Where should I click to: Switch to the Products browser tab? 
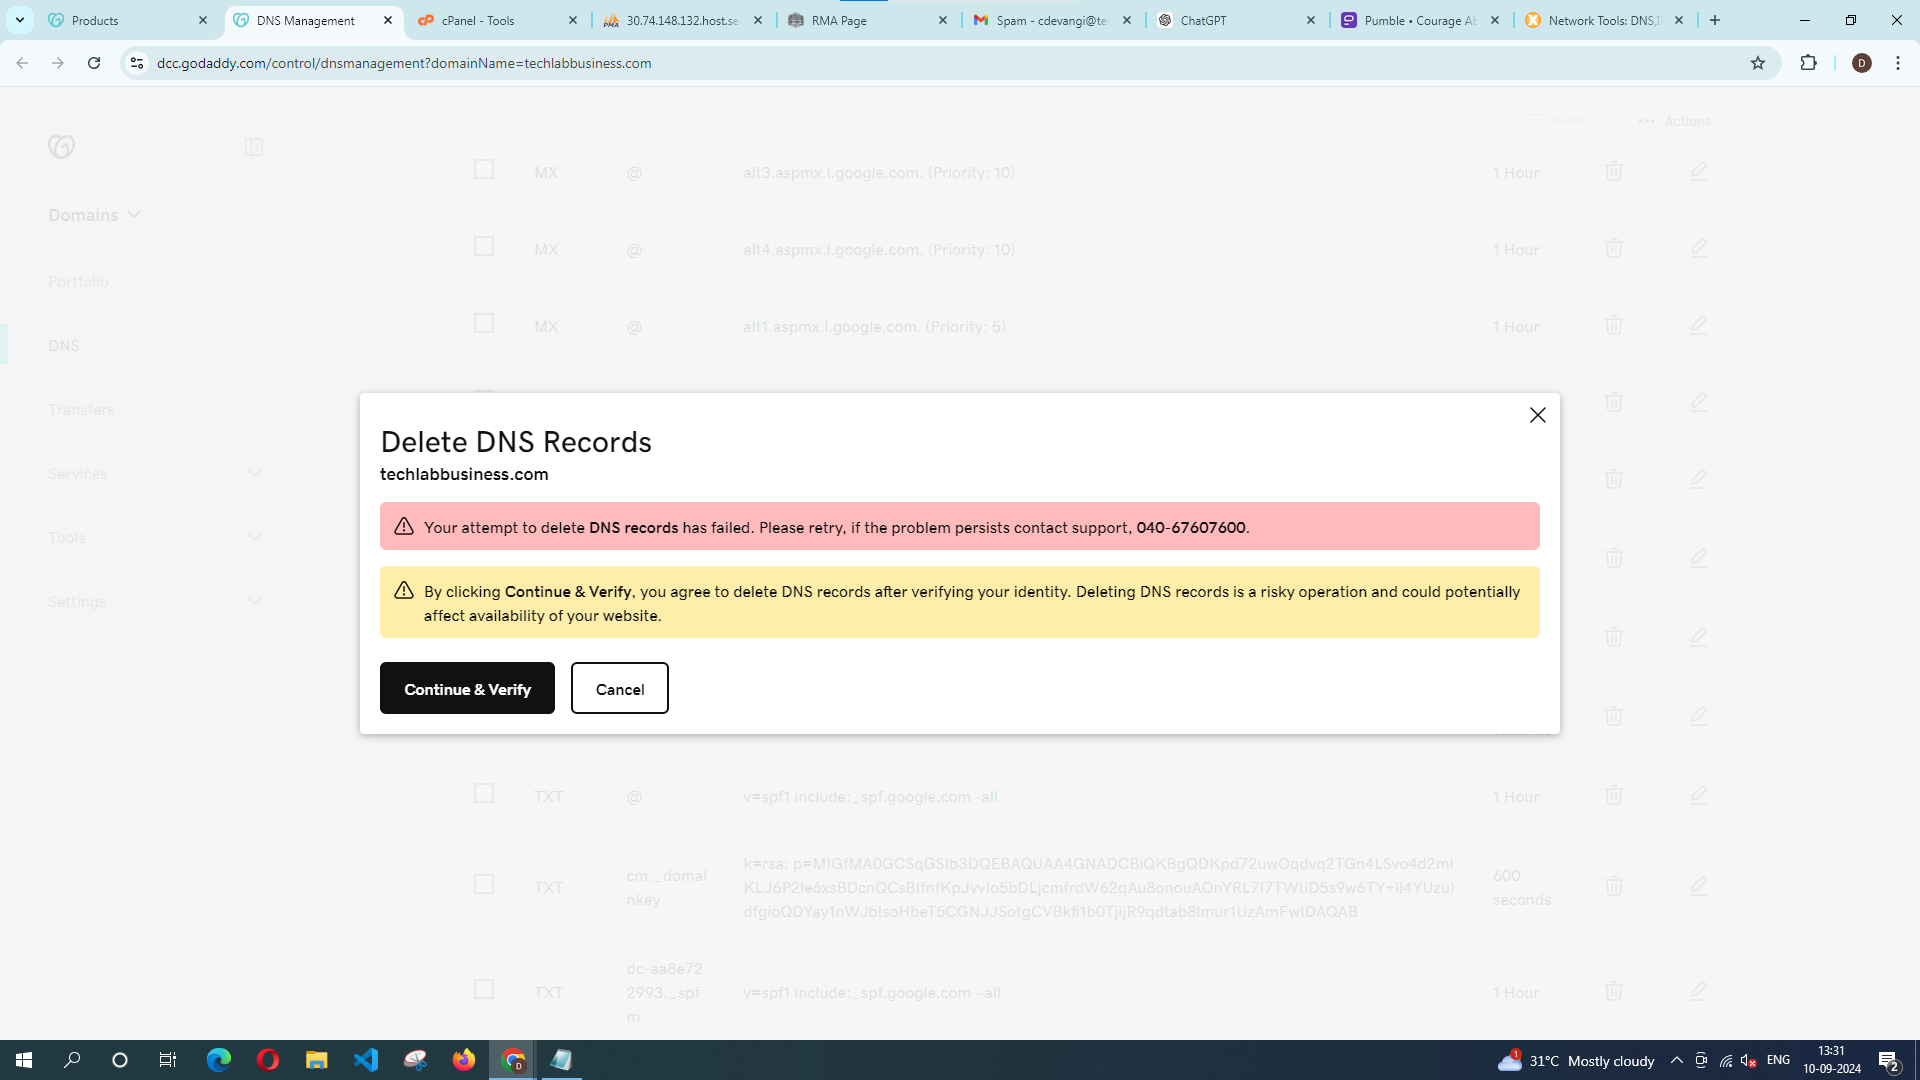(x=128, y=20)
